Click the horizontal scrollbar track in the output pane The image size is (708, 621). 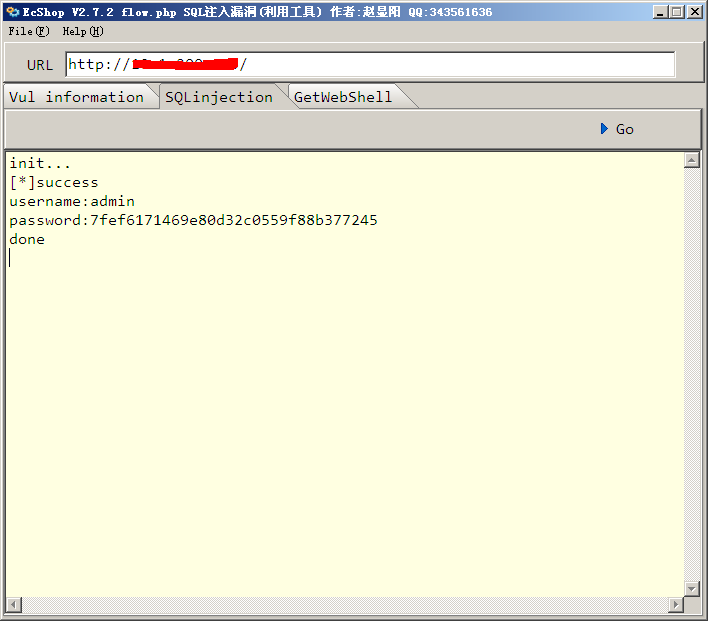tap(345, 604)
